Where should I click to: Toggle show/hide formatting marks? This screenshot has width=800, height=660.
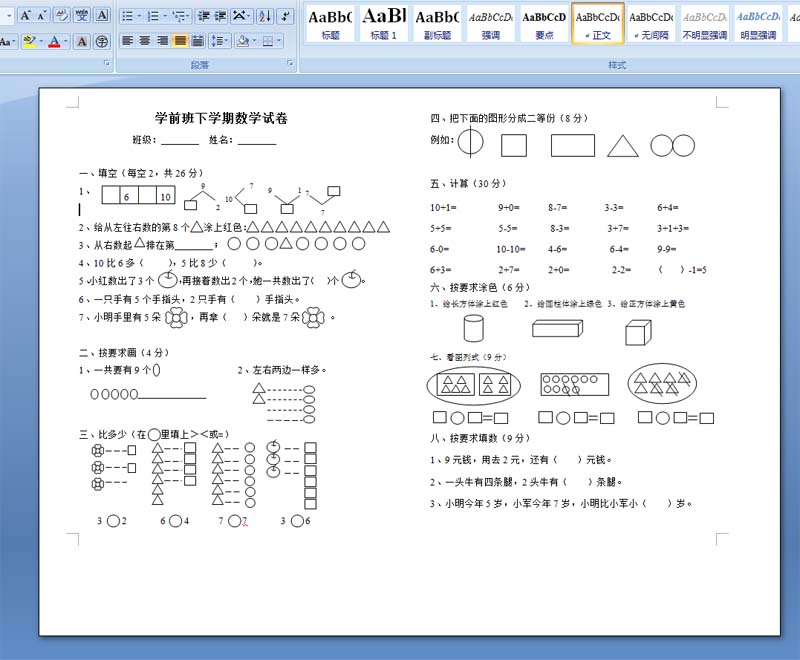[x=286, y=17]
